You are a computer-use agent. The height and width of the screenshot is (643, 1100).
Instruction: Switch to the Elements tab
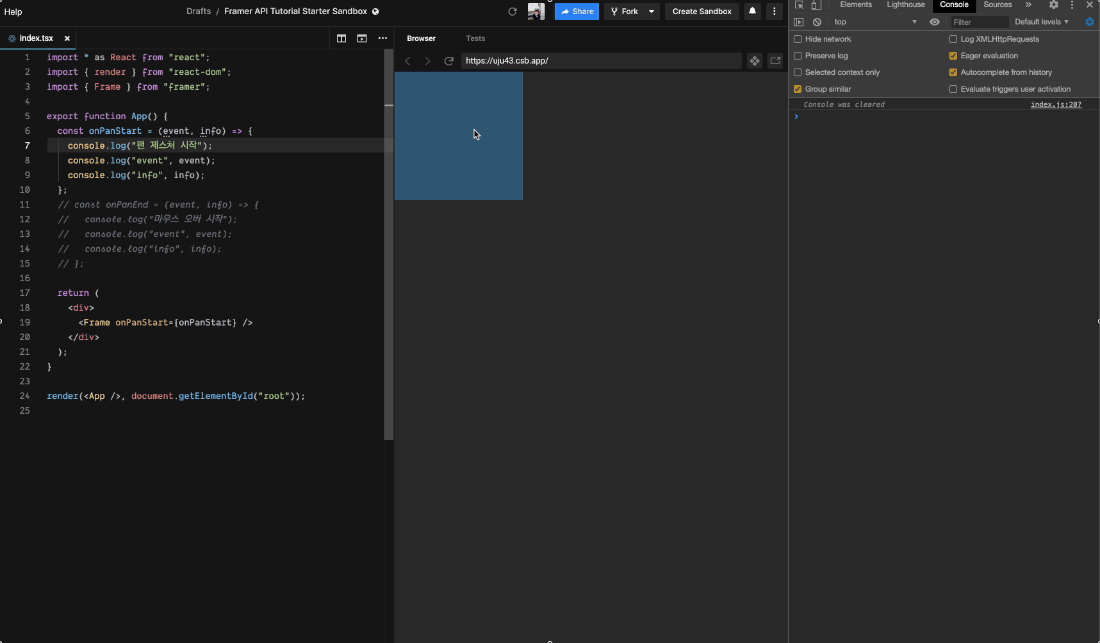point(856,5)
